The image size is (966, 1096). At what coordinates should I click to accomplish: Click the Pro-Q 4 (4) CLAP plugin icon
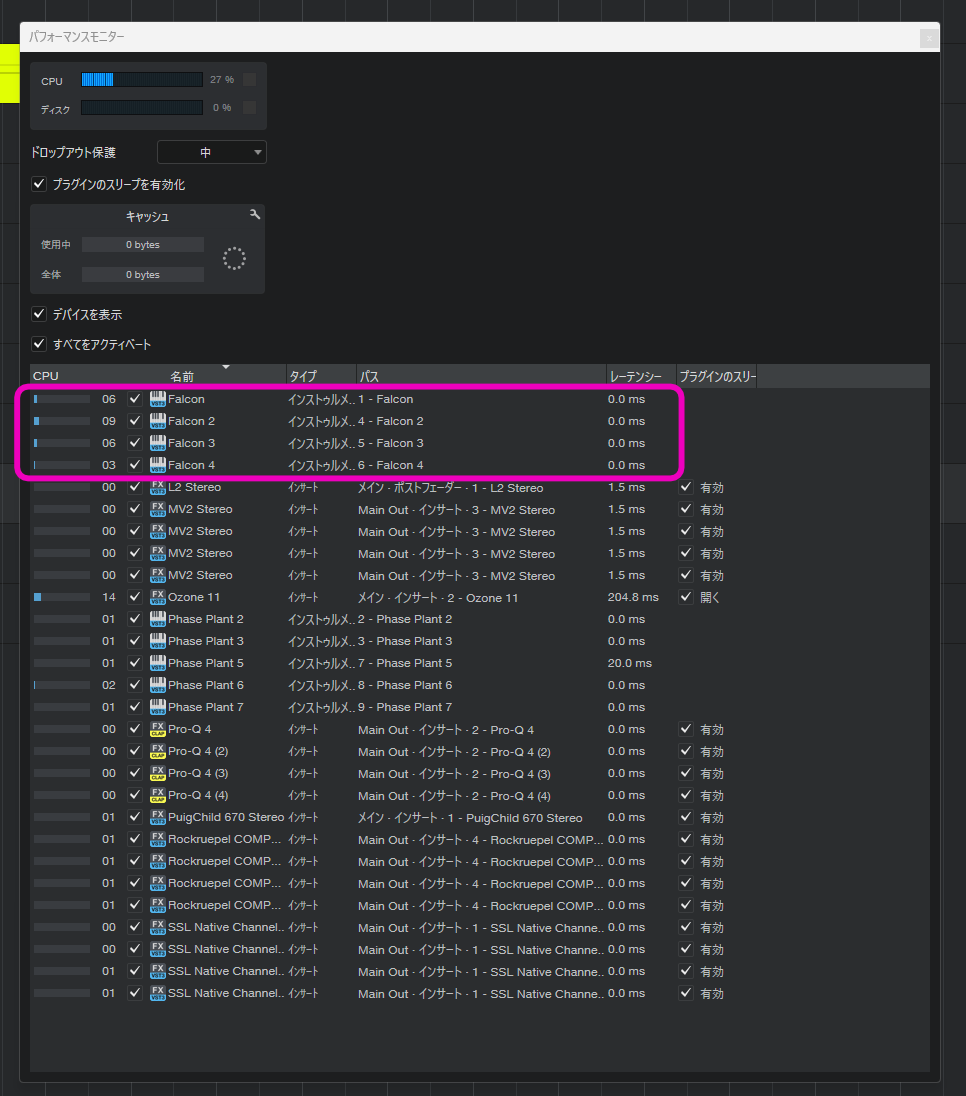pos(157,795)
